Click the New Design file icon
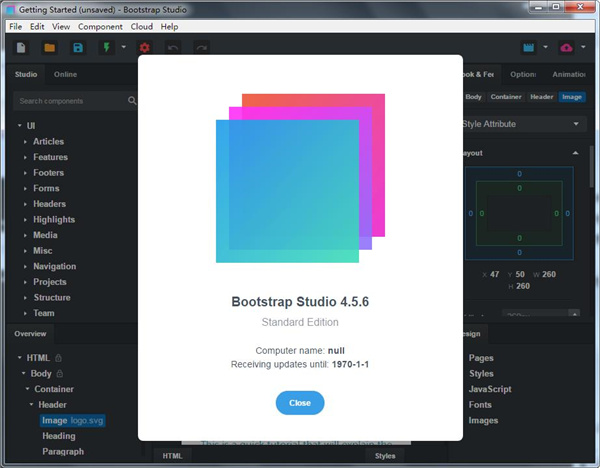600x468 pixels. coord(21,48)
